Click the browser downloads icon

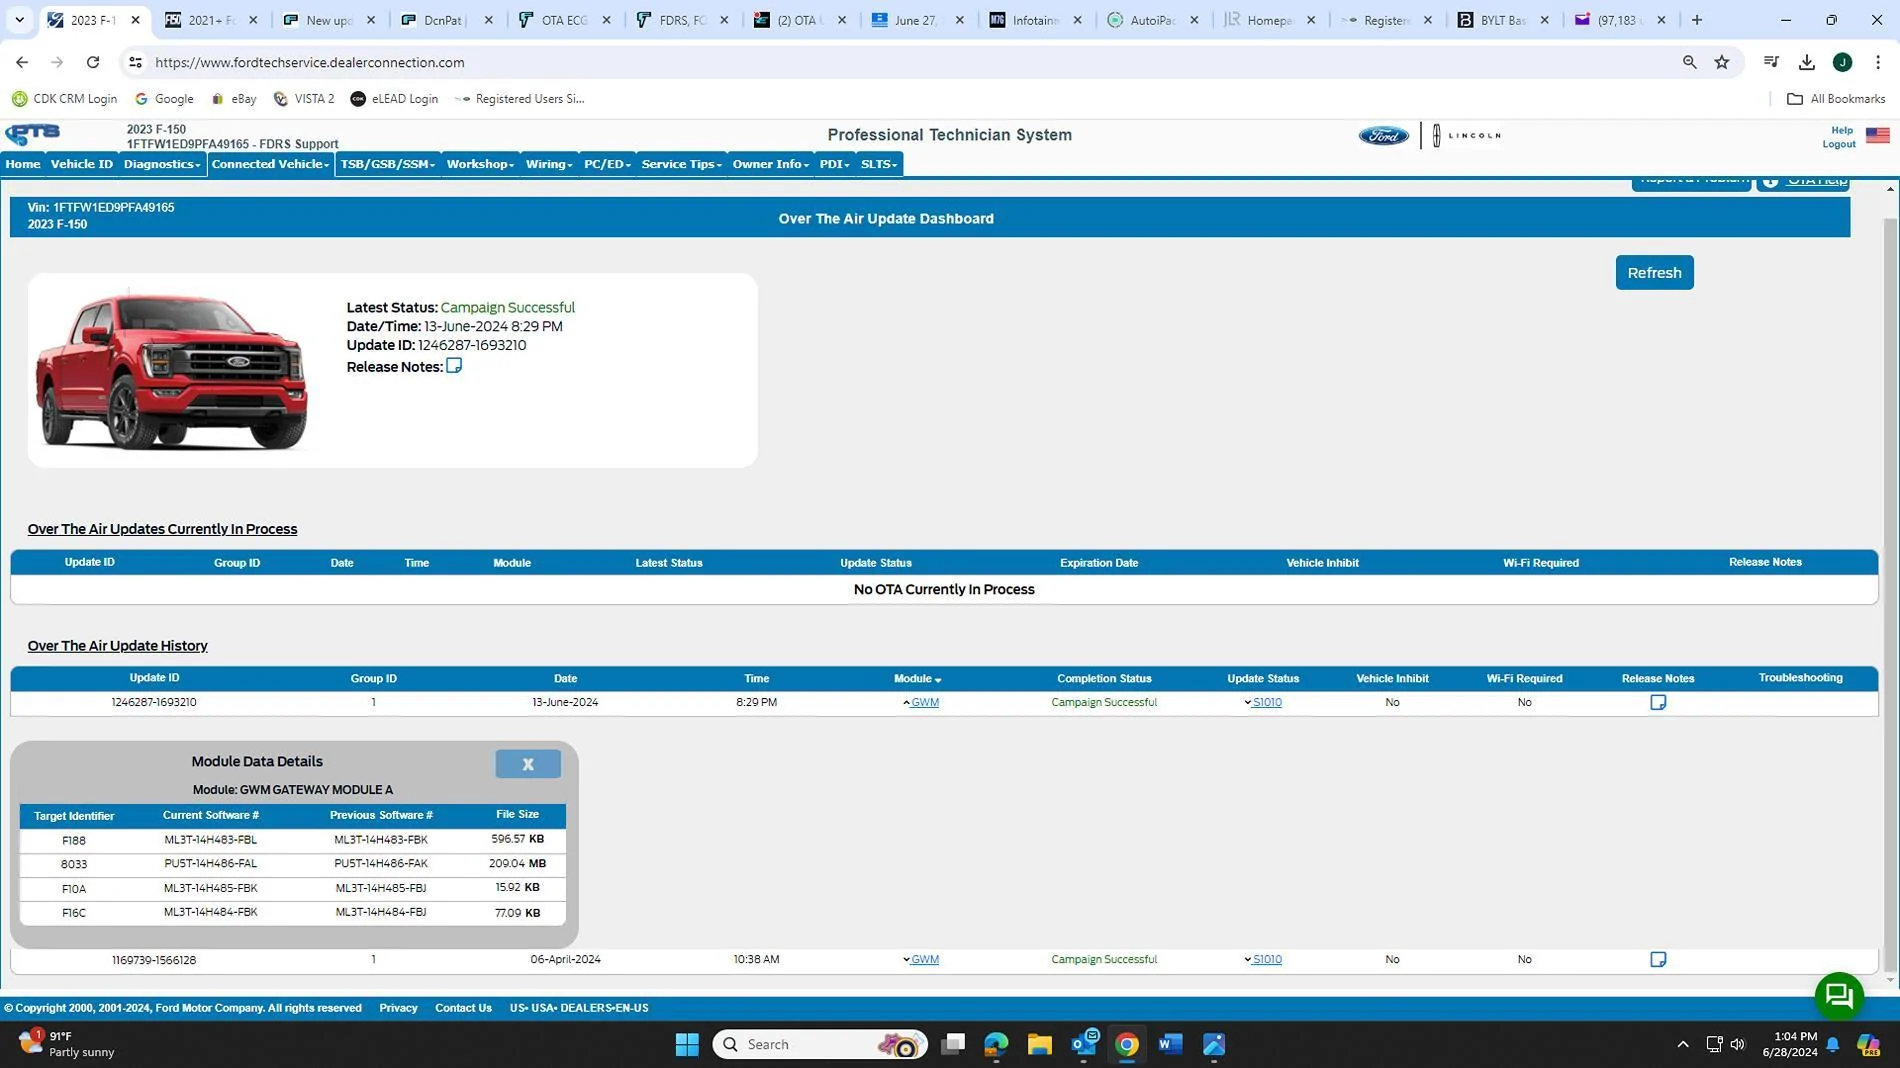[x=1807, y=62]
